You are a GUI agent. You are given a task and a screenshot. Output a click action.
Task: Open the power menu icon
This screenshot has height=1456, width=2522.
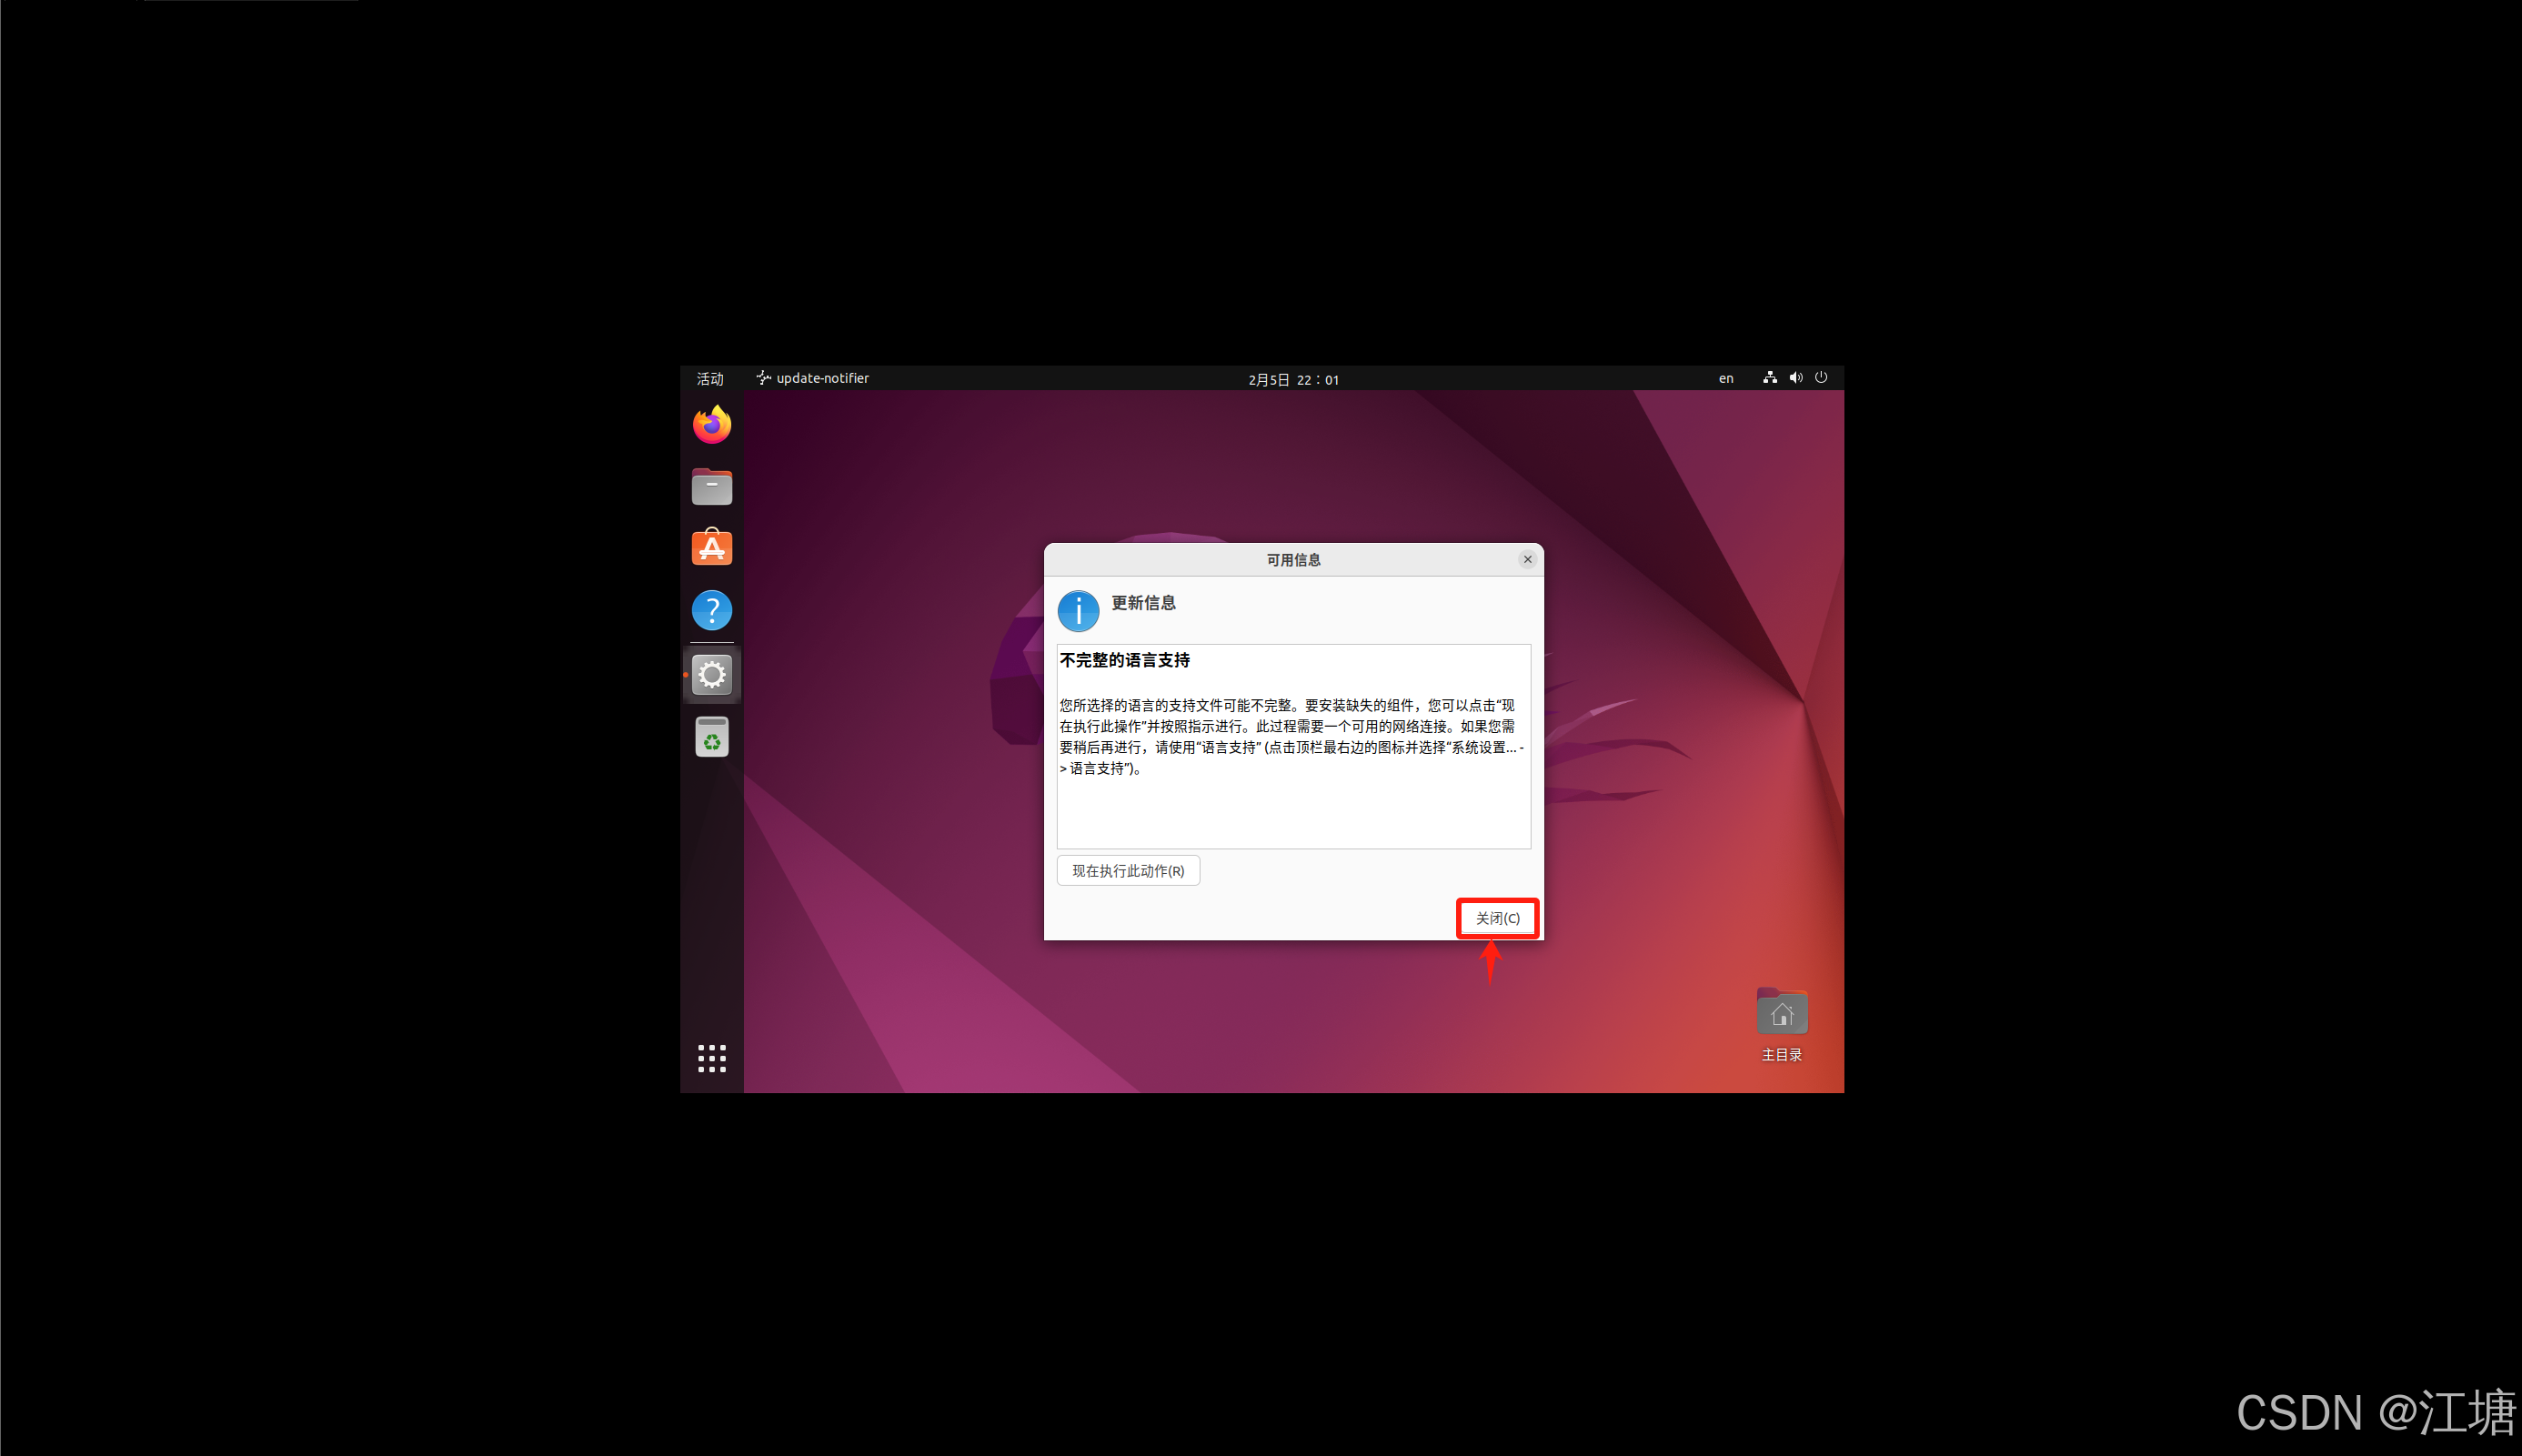[1821, 378]
